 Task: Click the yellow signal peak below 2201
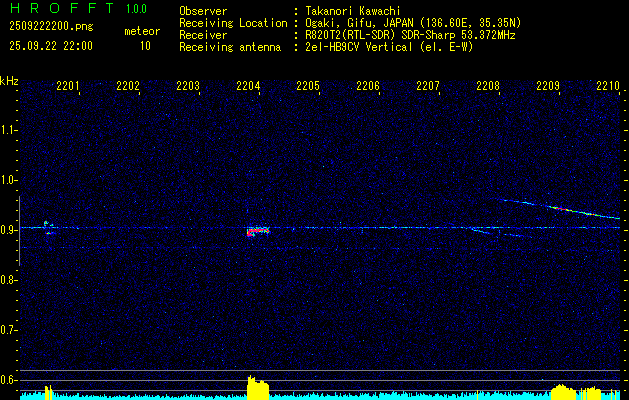(x=49, y=392)
